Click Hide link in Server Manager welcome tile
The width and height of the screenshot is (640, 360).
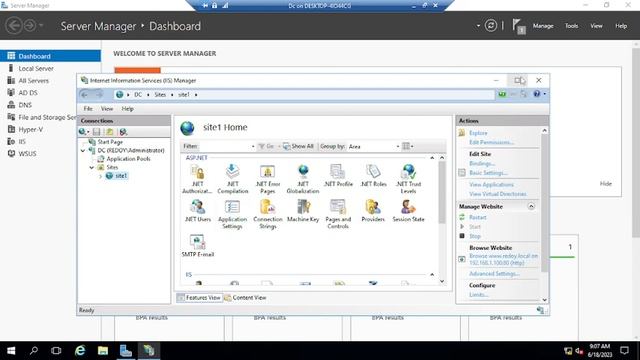coord(606,184)
